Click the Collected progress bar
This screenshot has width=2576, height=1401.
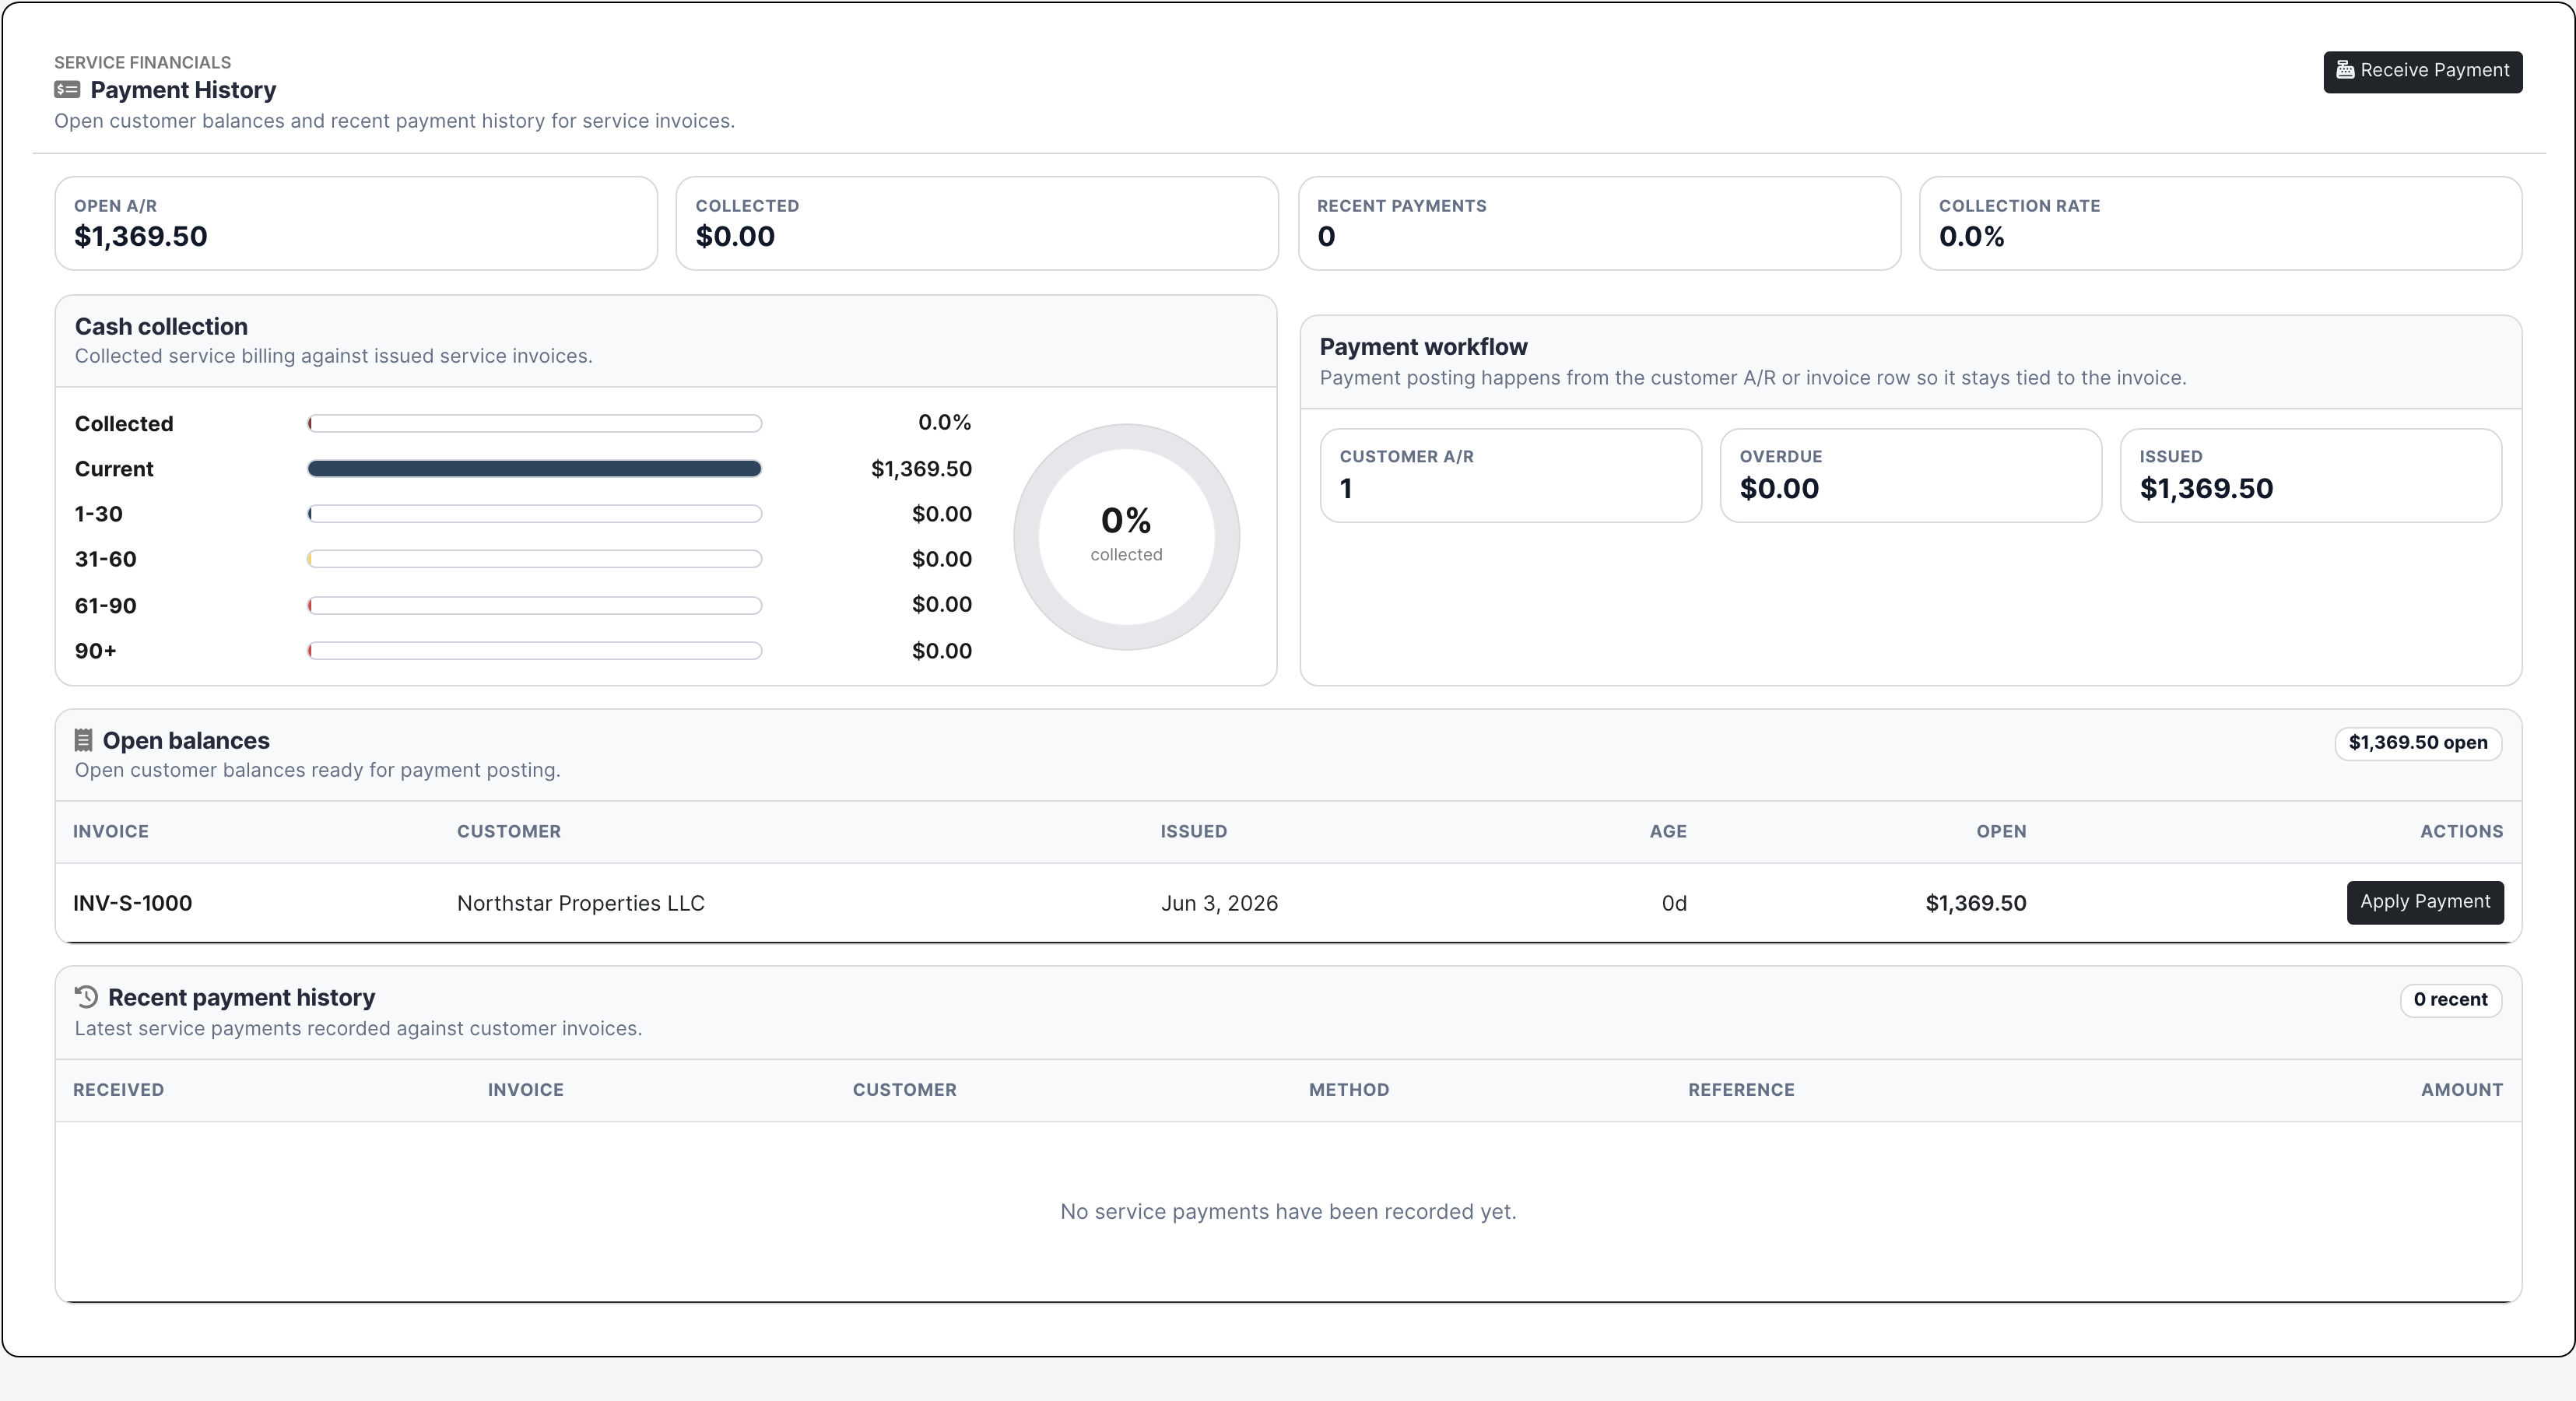tap(535, 424)
